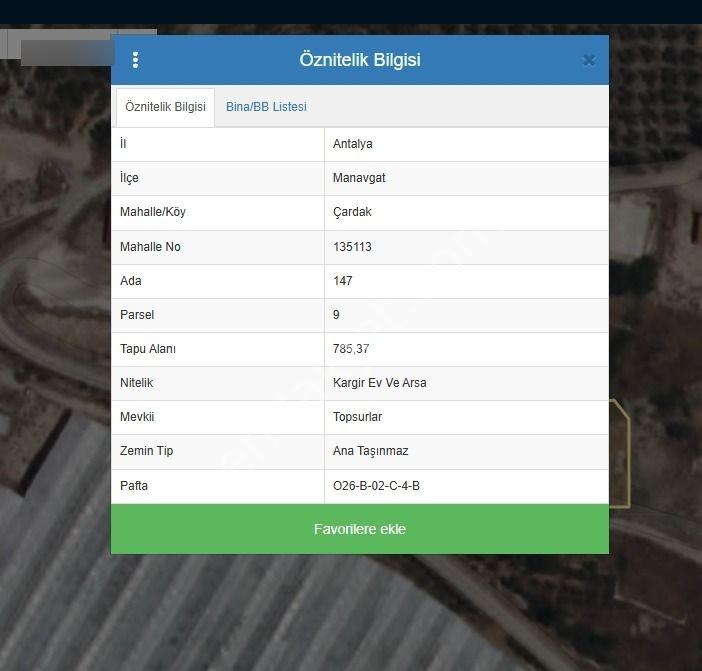Click the Tapu Alanı row label

click(x=148, y=349)
